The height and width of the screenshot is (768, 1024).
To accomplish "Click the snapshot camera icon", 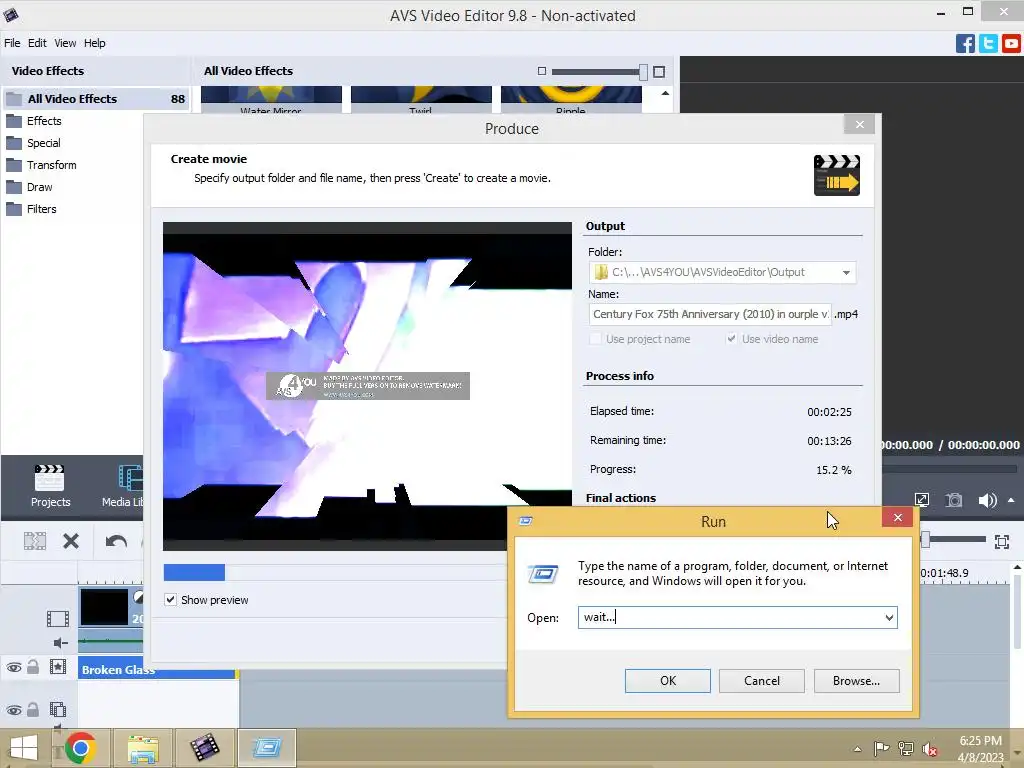I will [x=954, y=500].
